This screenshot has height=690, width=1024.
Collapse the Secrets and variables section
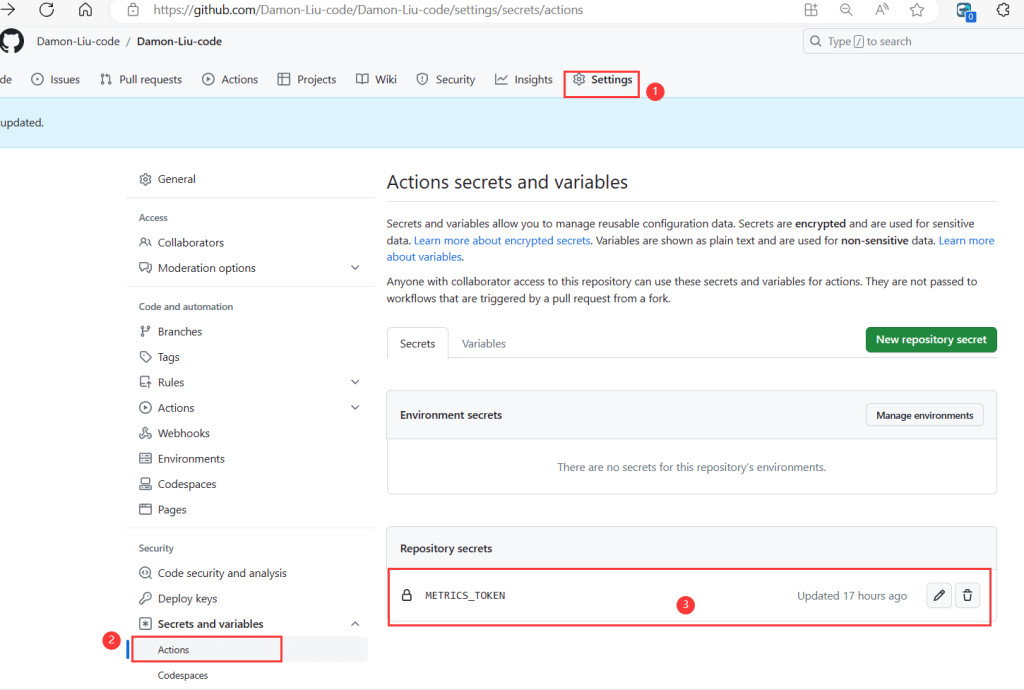pos(355,624)
